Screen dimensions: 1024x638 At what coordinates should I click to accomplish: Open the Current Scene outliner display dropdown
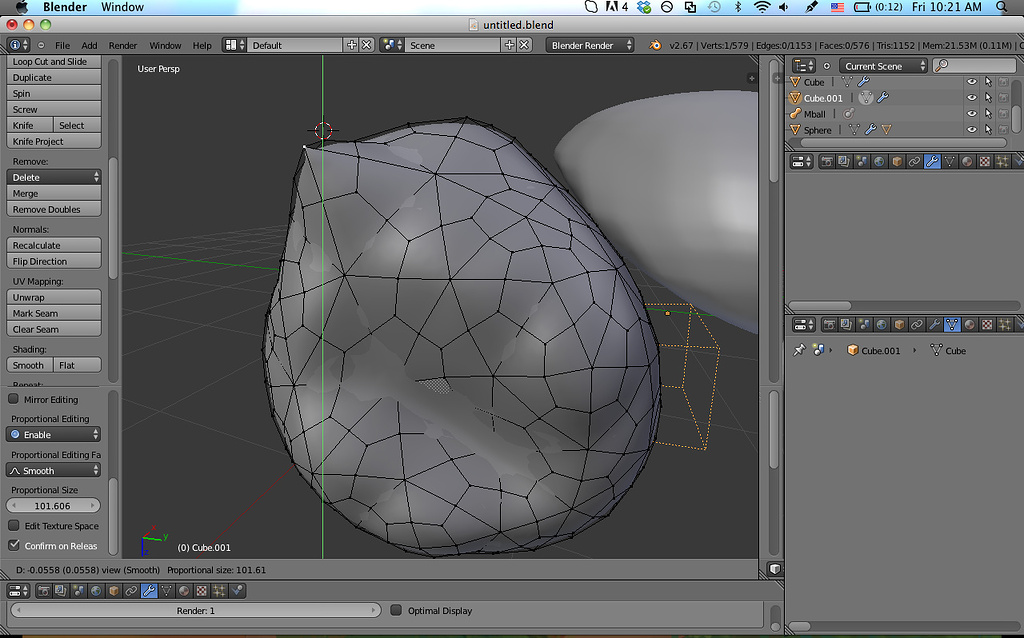tap(883, 66)
